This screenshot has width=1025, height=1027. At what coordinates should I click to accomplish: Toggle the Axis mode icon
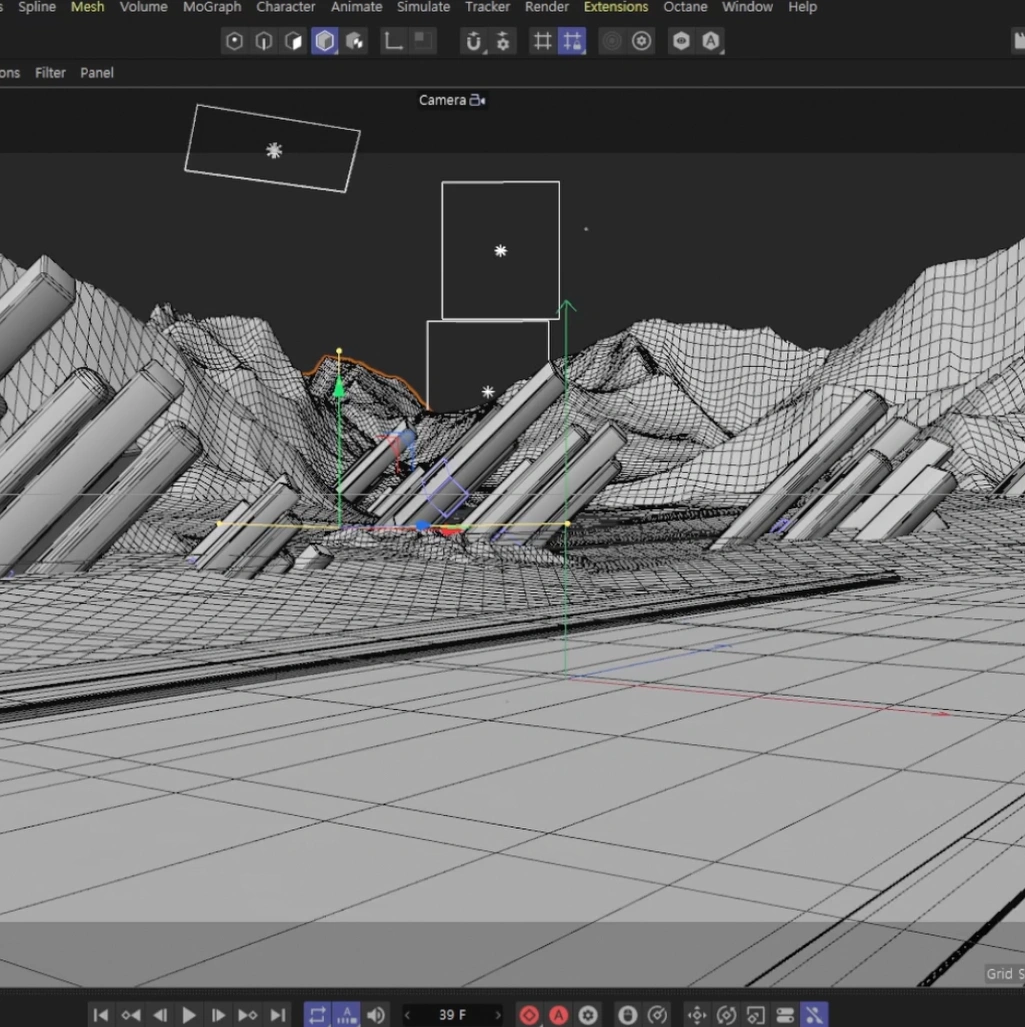point(393,41)
